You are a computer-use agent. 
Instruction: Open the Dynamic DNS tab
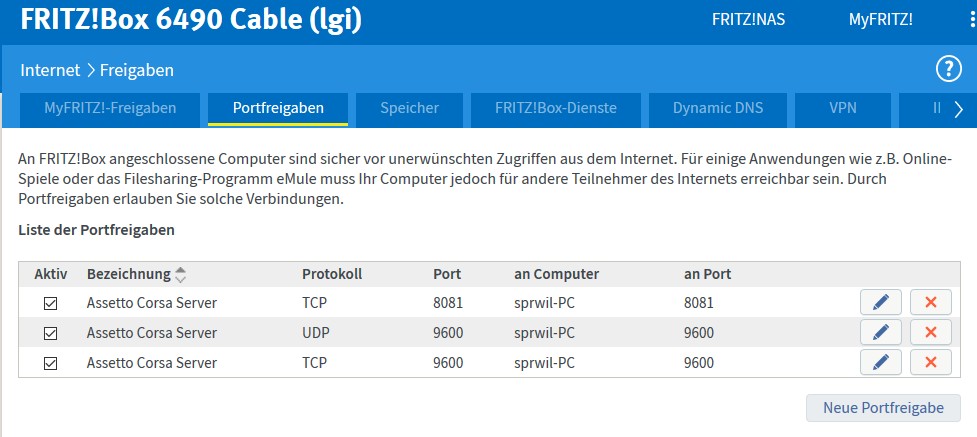tap(715, 108)
